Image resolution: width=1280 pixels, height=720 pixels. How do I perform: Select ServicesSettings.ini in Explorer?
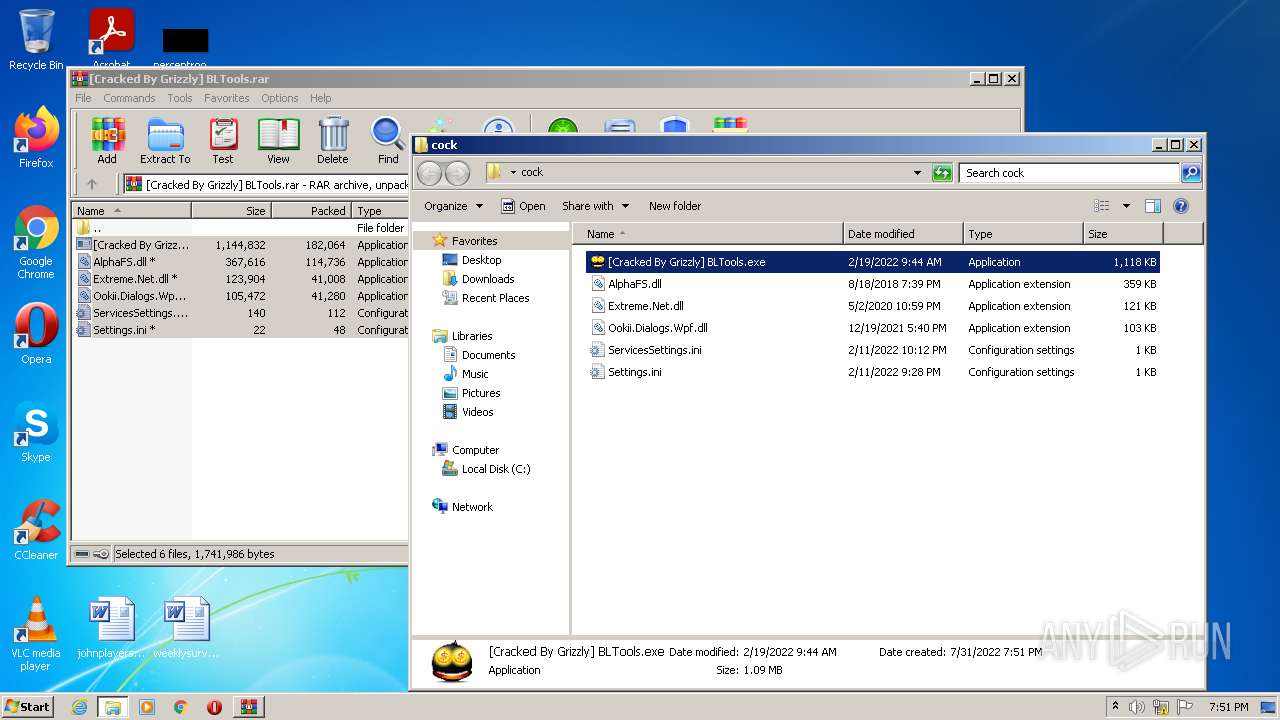[x=654, y=350]
